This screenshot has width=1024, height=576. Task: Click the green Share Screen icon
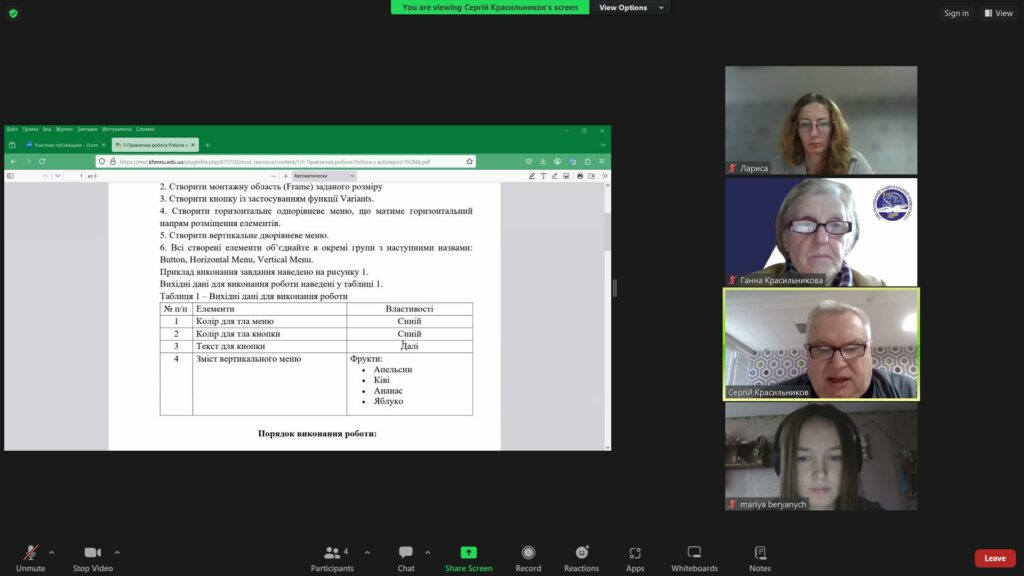pyautogui.click(x=468, y=553)
